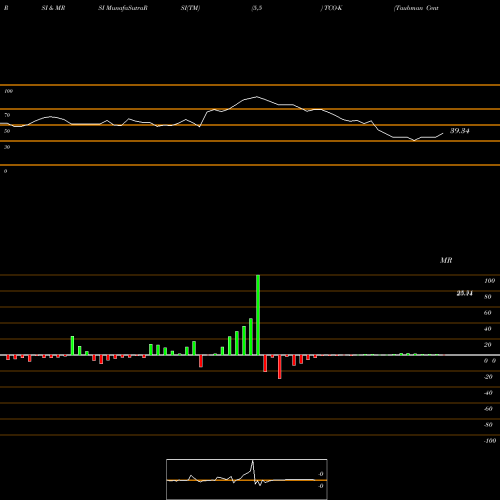Viewport: 500px width, 500px height.
Task: Click the 'SI & MR' header text
Action: pos(53,8)
